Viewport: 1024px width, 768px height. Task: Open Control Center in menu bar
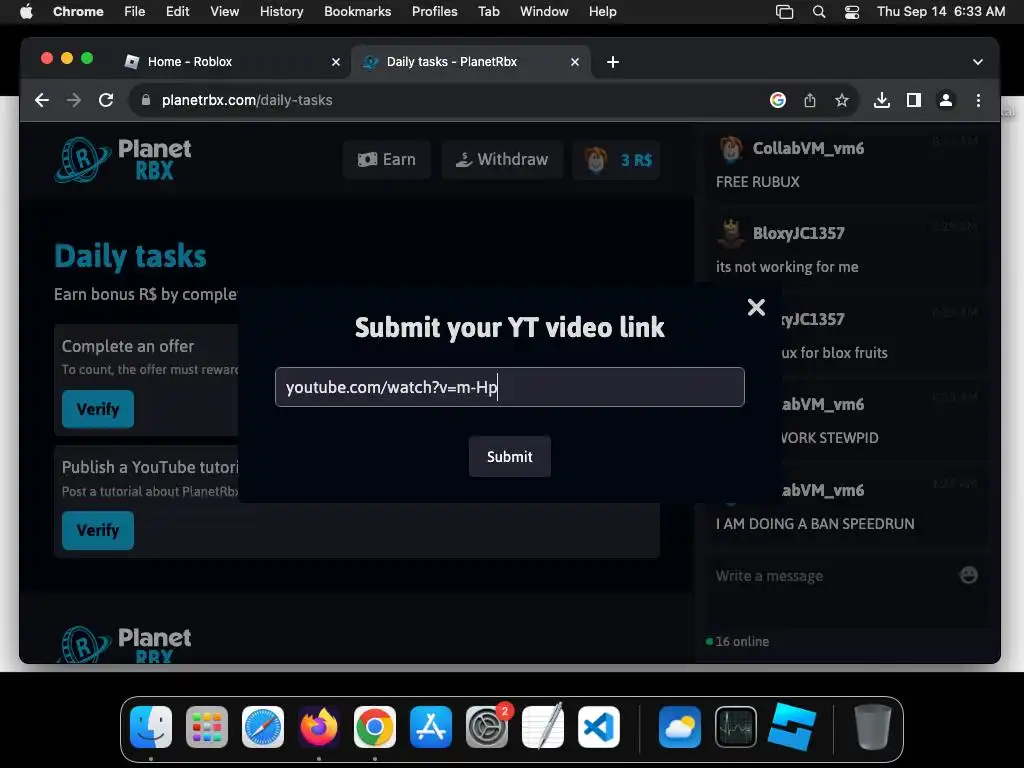click(x=852, y=11)
